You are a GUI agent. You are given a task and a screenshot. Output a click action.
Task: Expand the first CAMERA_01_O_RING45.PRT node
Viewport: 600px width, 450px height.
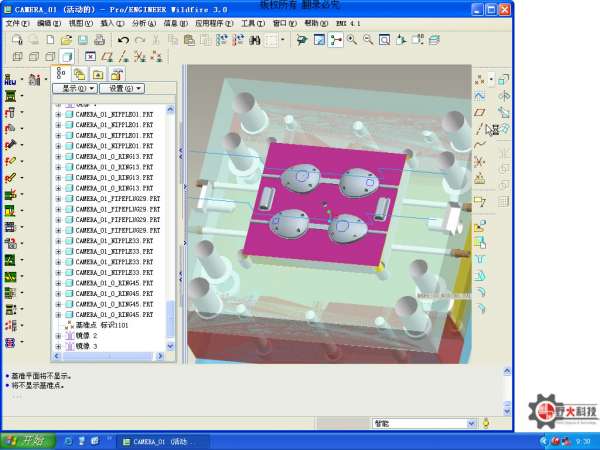click(58, 283)
